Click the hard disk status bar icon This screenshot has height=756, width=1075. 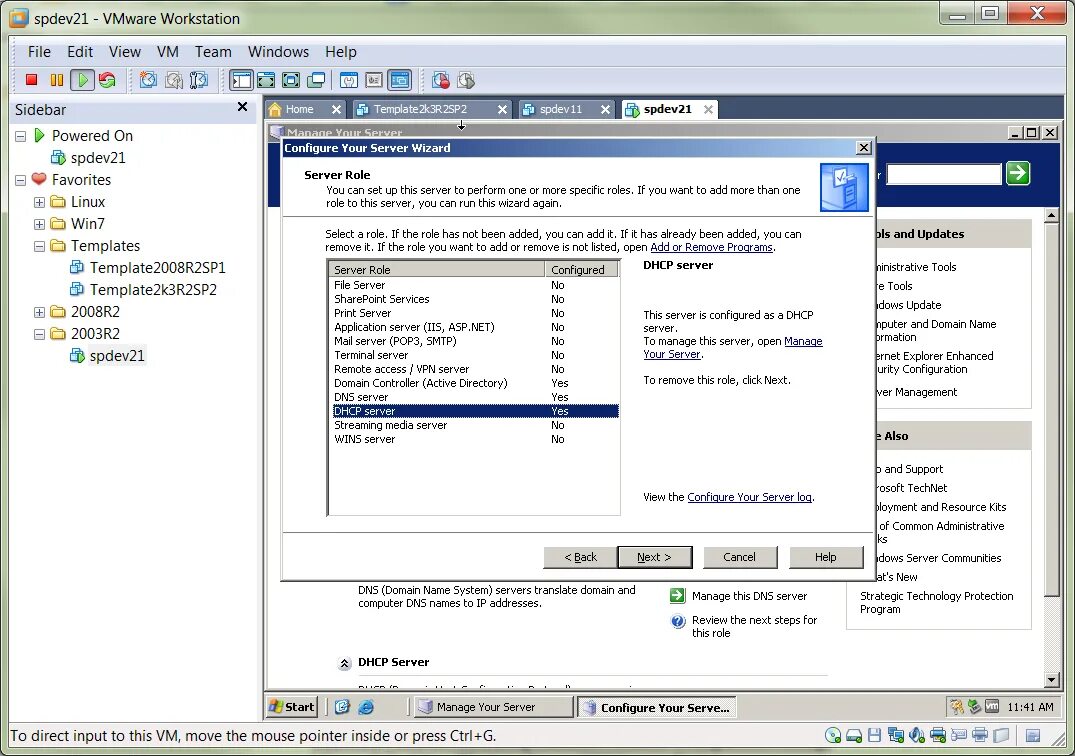point(854,735)
